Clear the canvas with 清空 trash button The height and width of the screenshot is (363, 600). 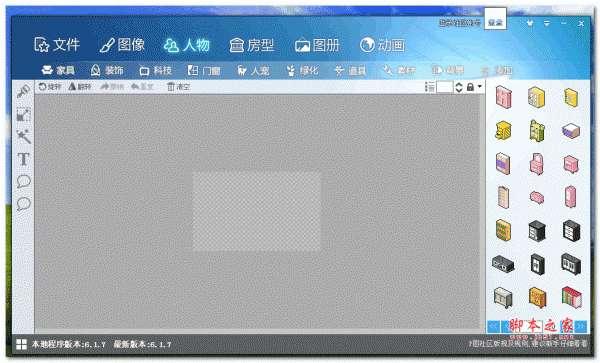(x=178, y=87)
